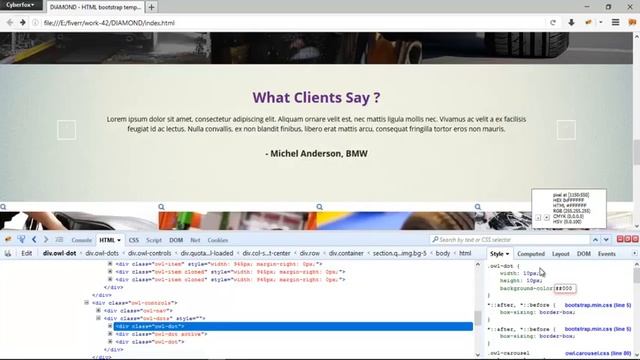Expand the last owl-dot div node

(x=110, y=342)
